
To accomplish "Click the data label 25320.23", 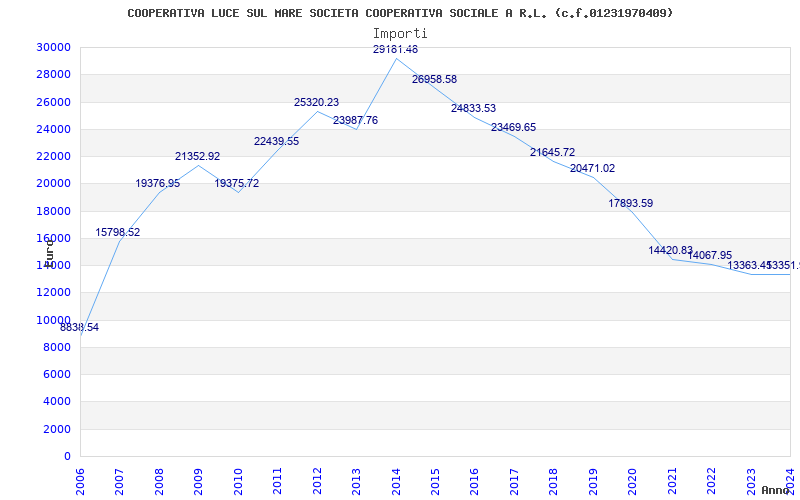I will [x=316, y=102].
